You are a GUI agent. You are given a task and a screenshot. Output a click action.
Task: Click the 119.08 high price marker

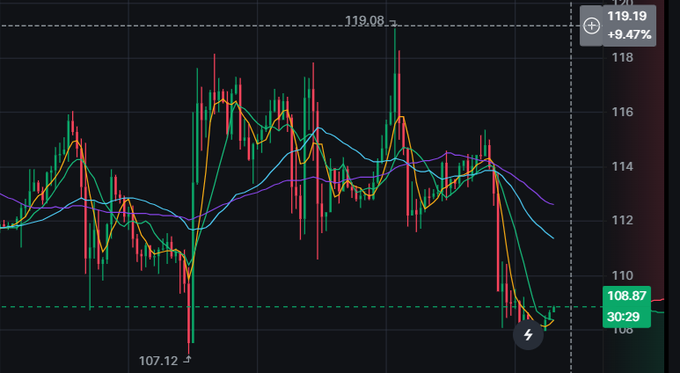[x=365, y=20]
